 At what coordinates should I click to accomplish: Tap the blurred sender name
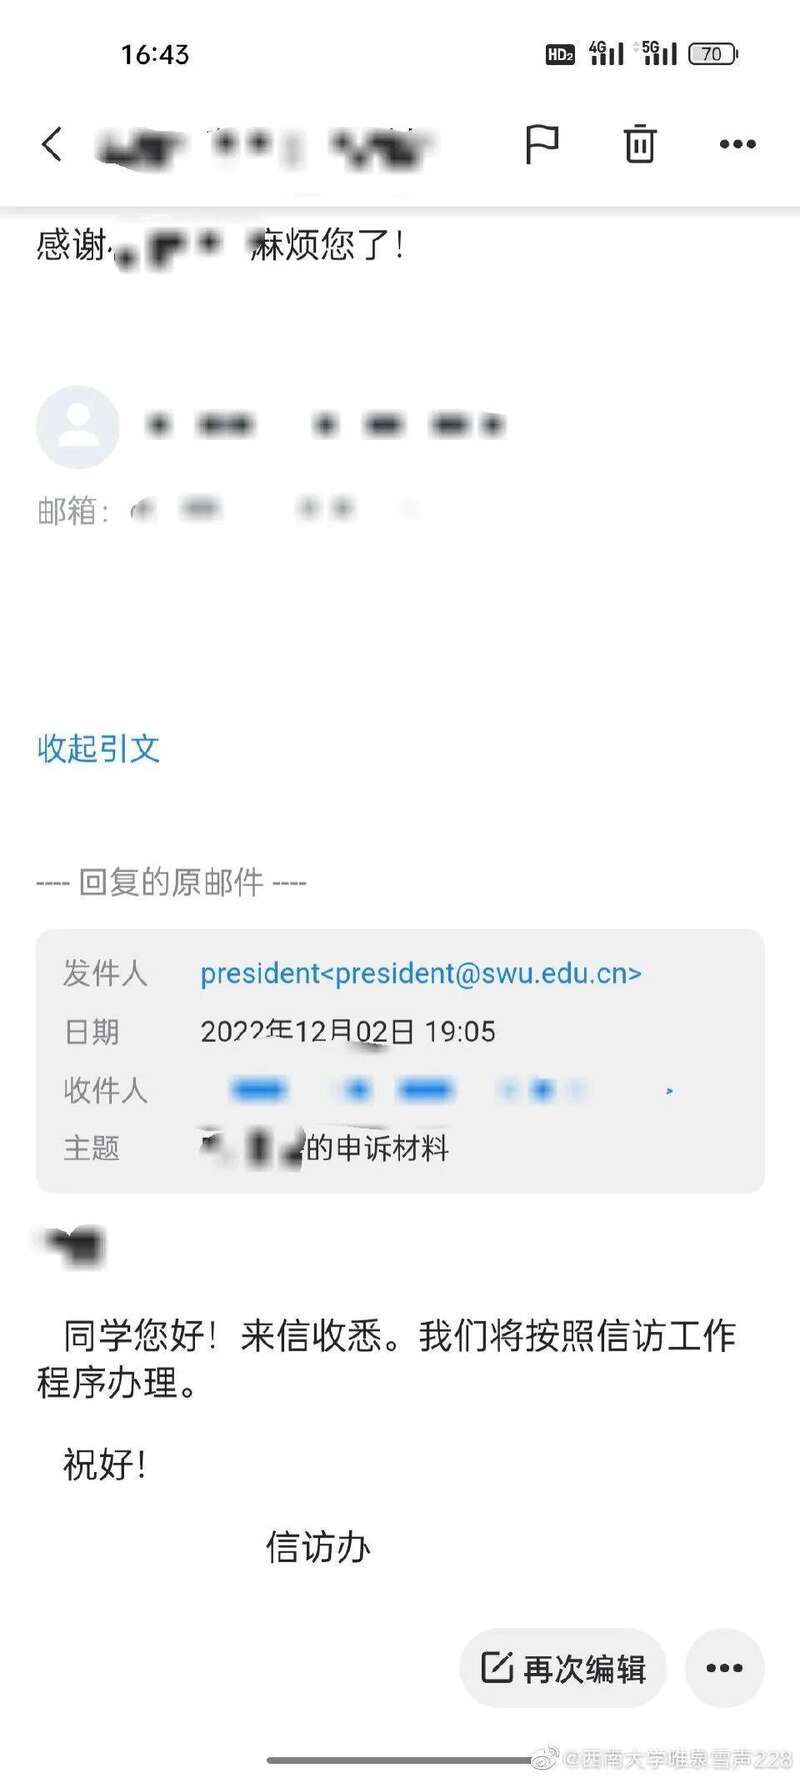coord(325,426)
